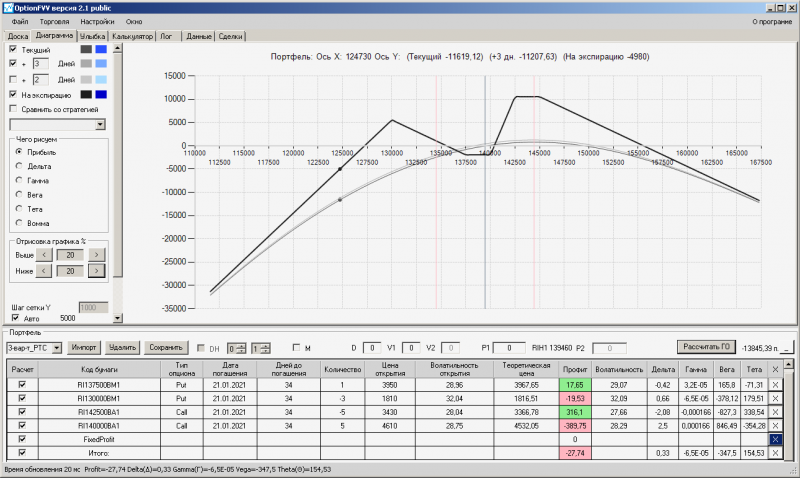
Task: Switch to the Доска tab
Action: (18, 36)
